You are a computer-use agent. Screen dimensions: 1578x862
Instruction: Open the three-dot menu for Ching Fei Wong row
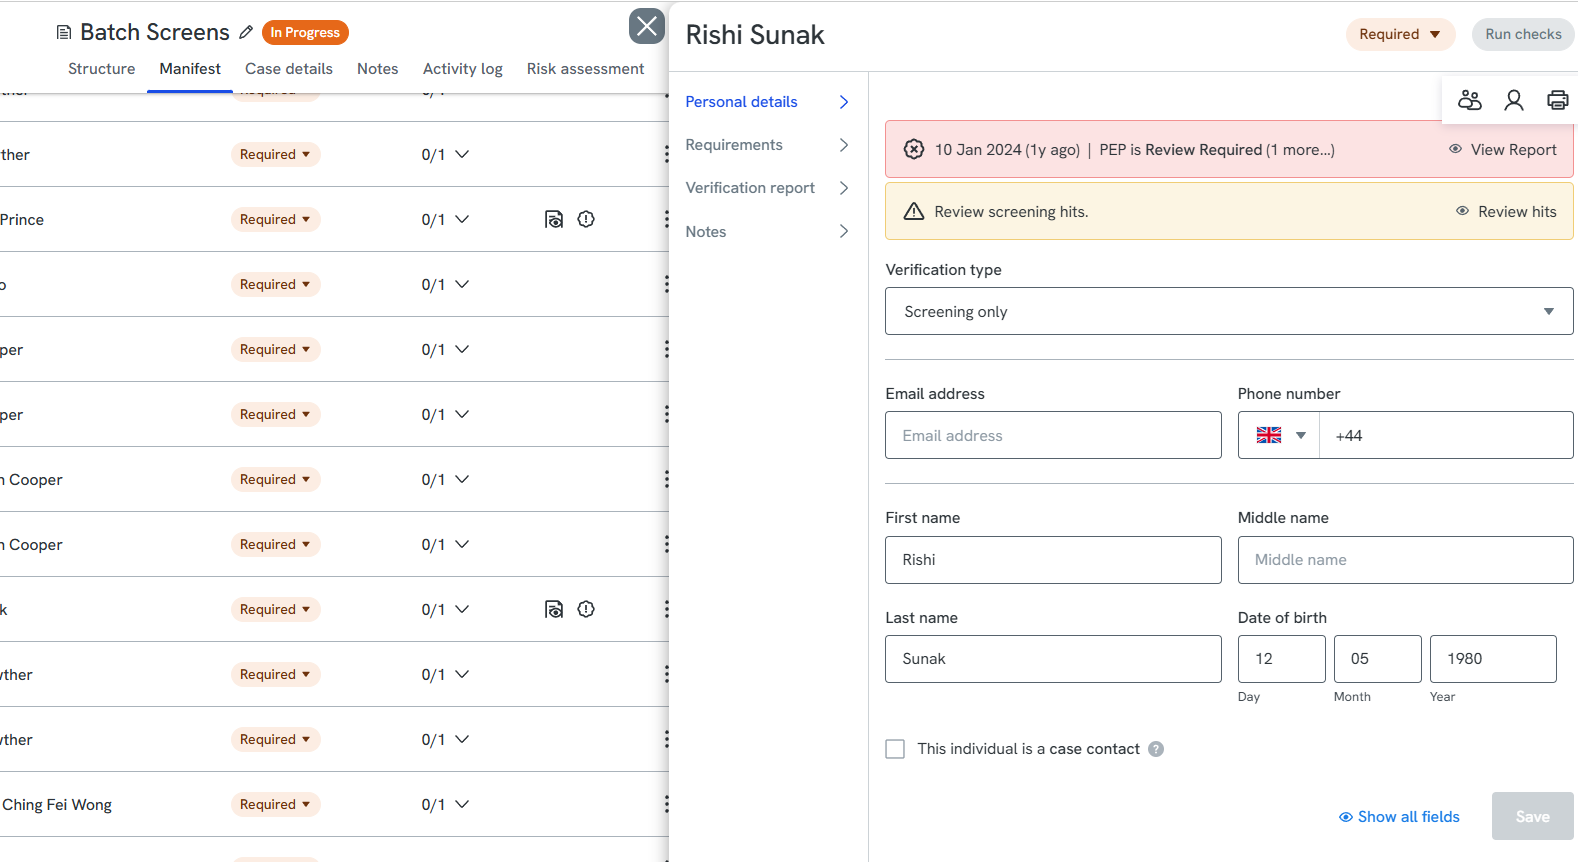coord(666,804)
